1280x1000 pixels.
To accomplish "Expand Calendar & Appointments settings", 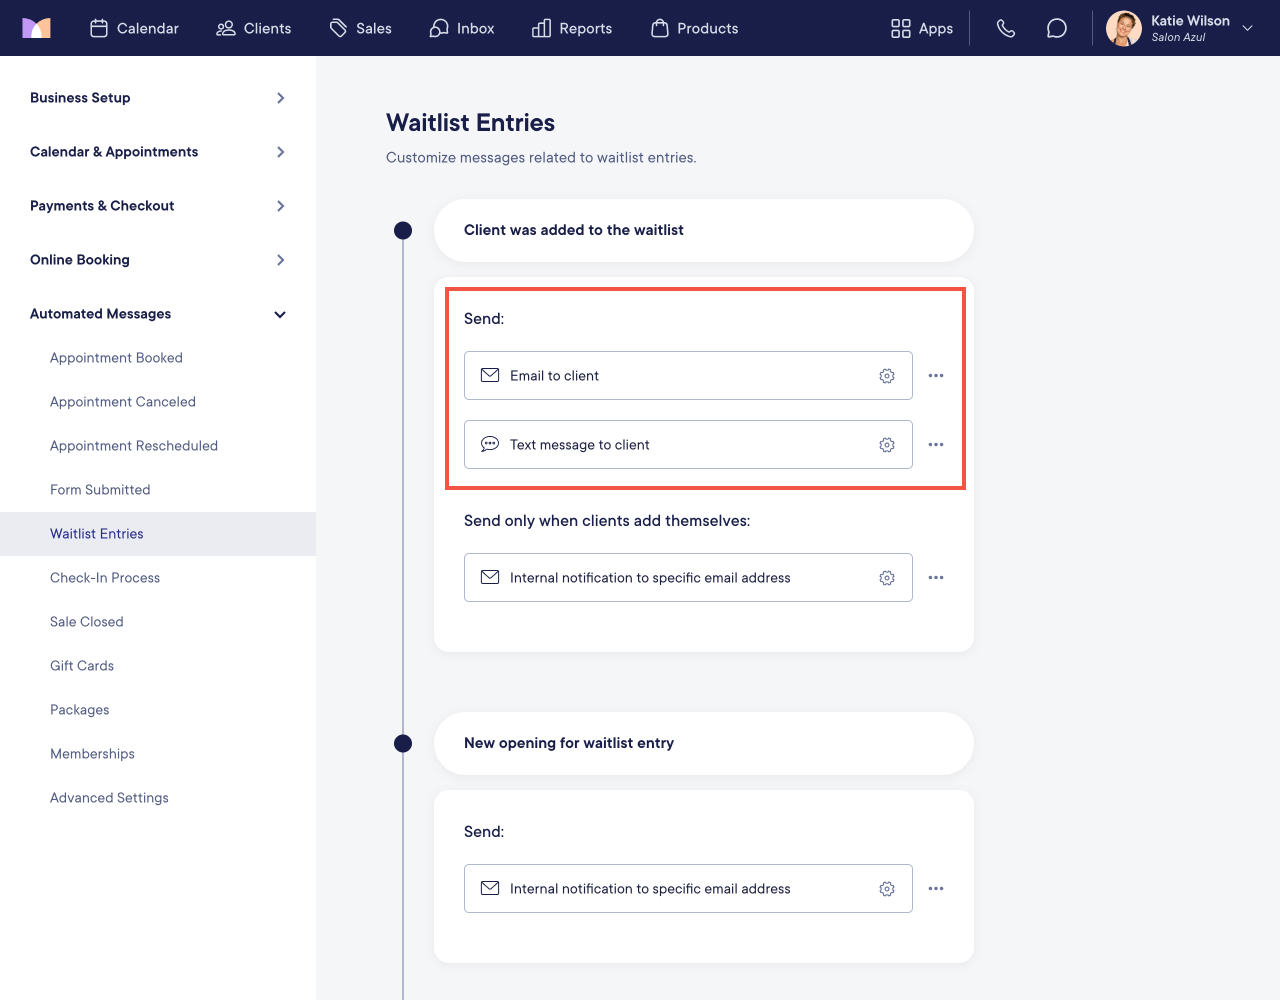I will (158, 152).
